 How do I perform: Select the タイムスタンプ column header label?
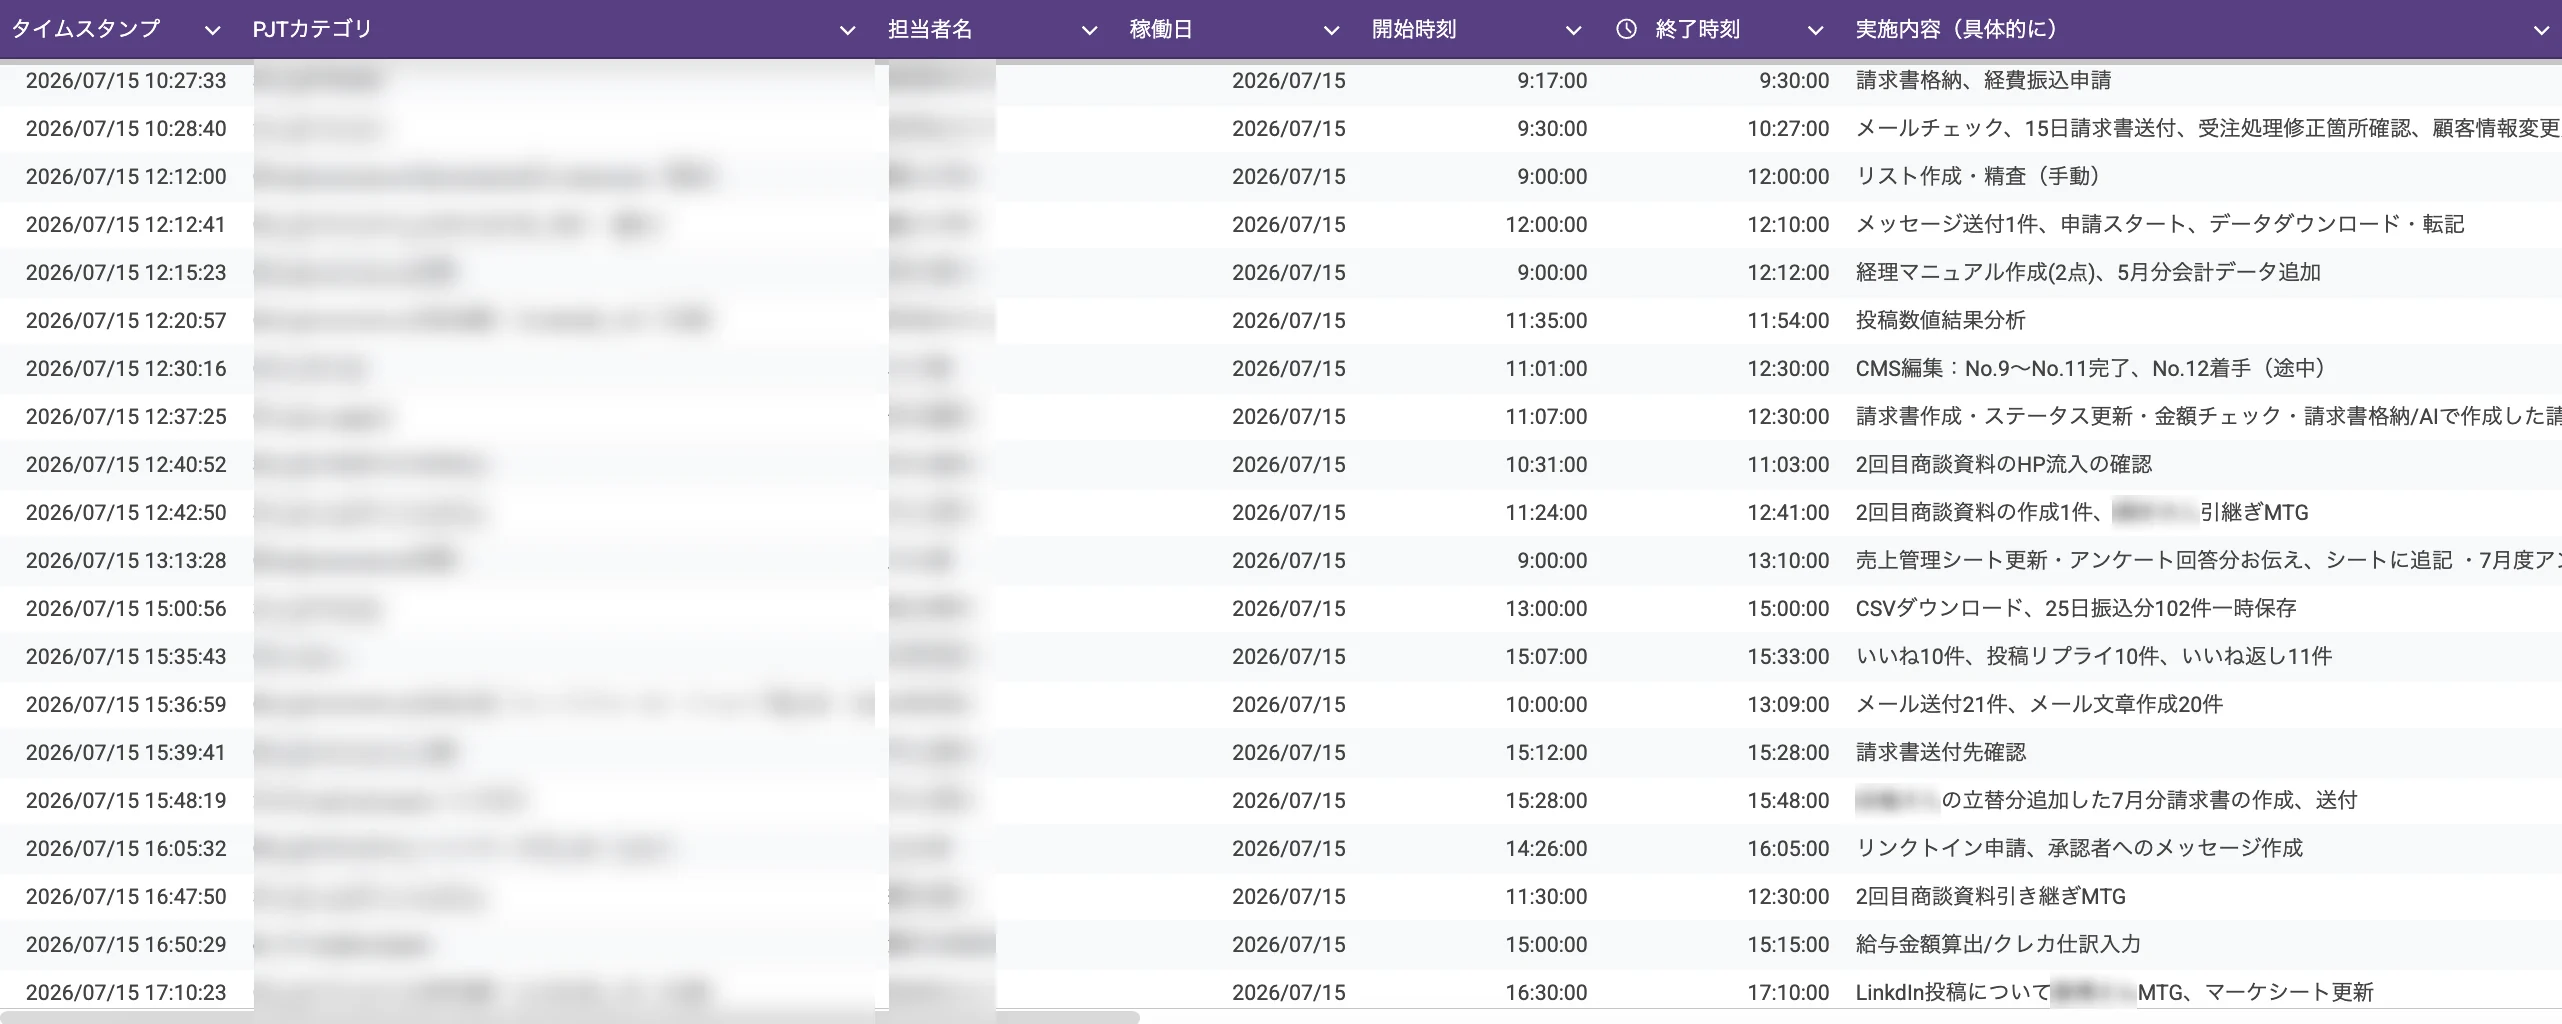point(85,29)
